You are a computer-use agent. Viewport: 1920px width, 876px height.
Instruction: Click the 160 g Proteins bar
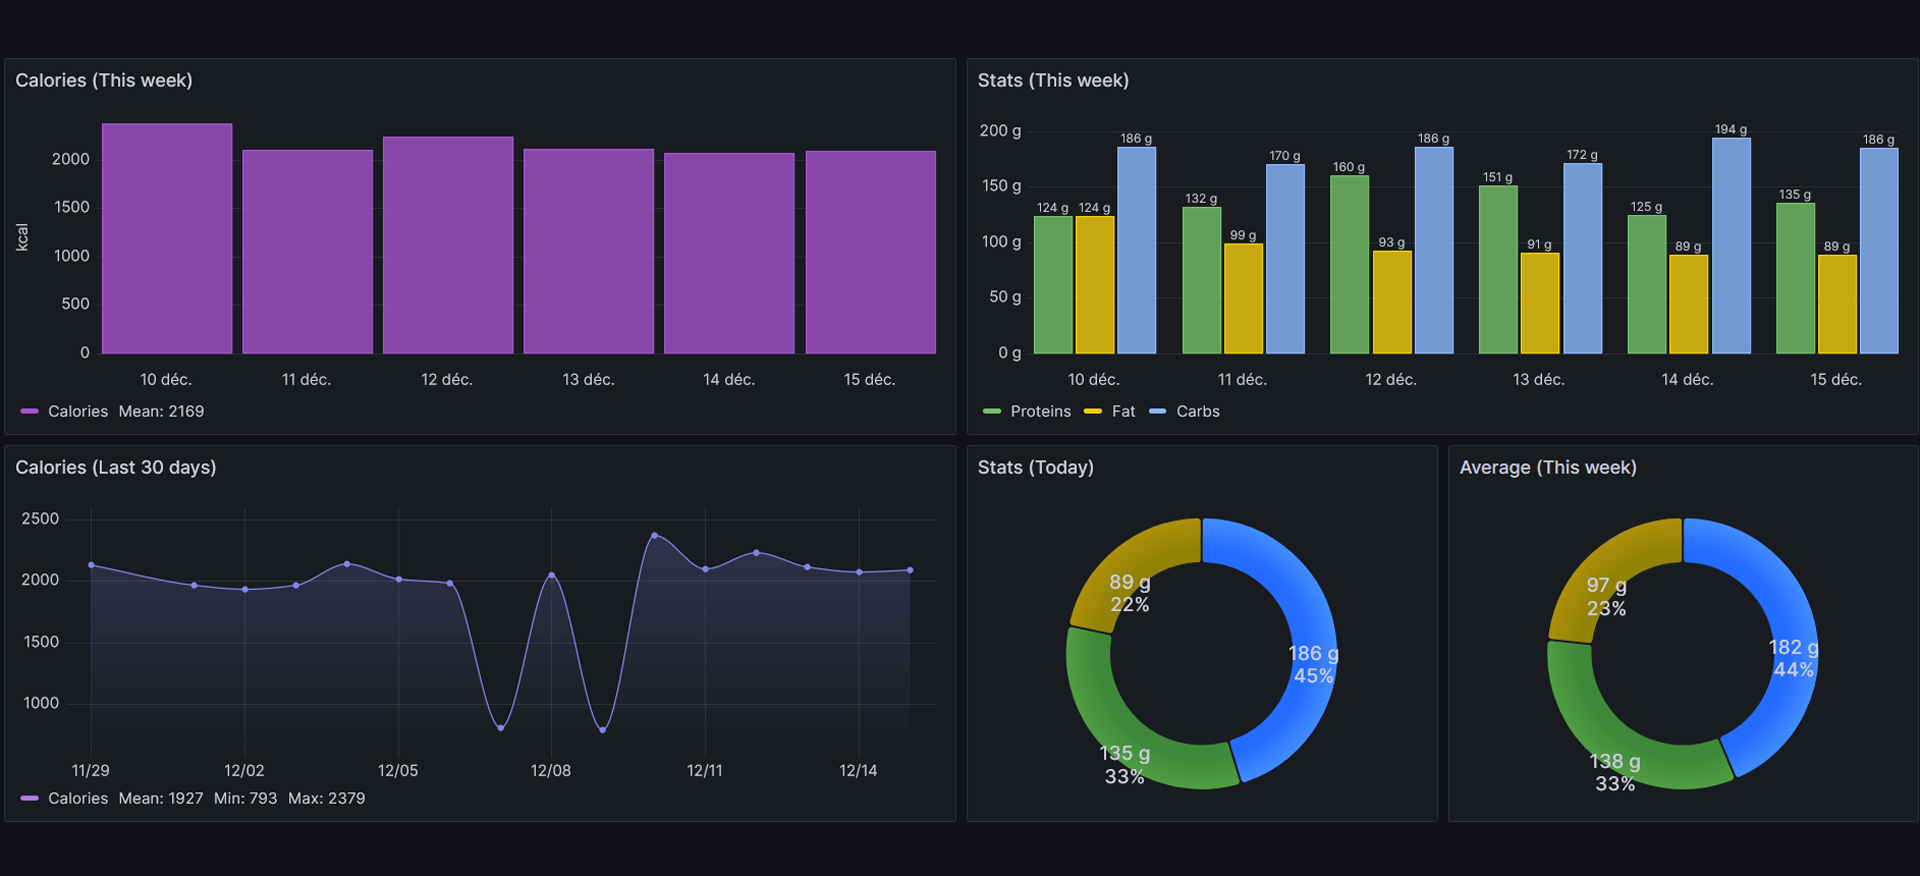(1350, 265)
